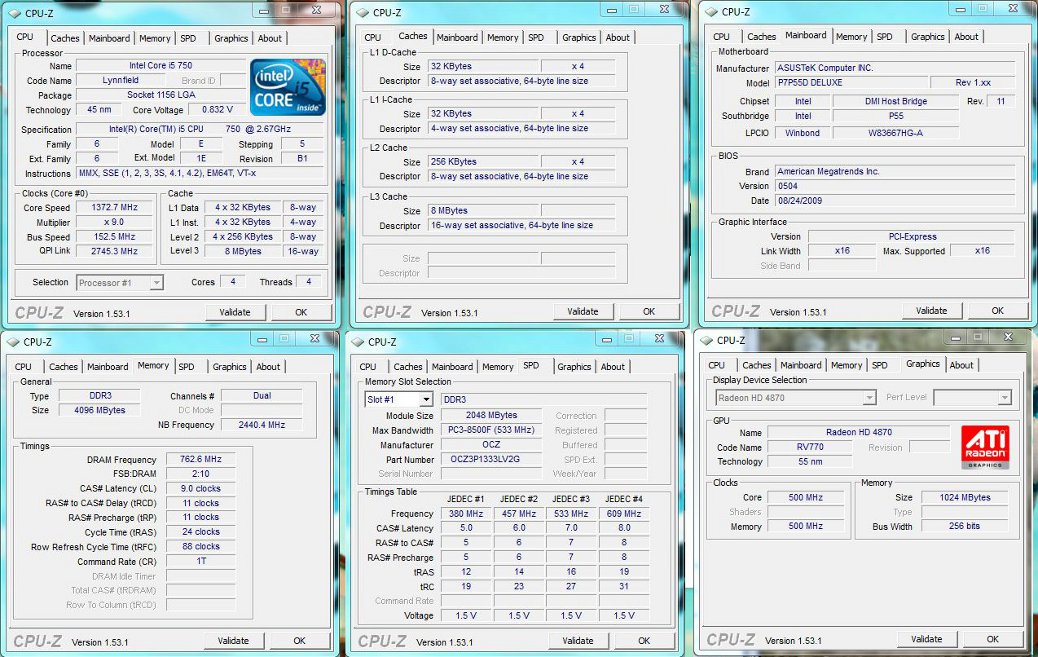Viewport: 1038px width, 657px height.
Task: Select the SPD tab in the DRAM timings window
Action: [x=186, y=366]
